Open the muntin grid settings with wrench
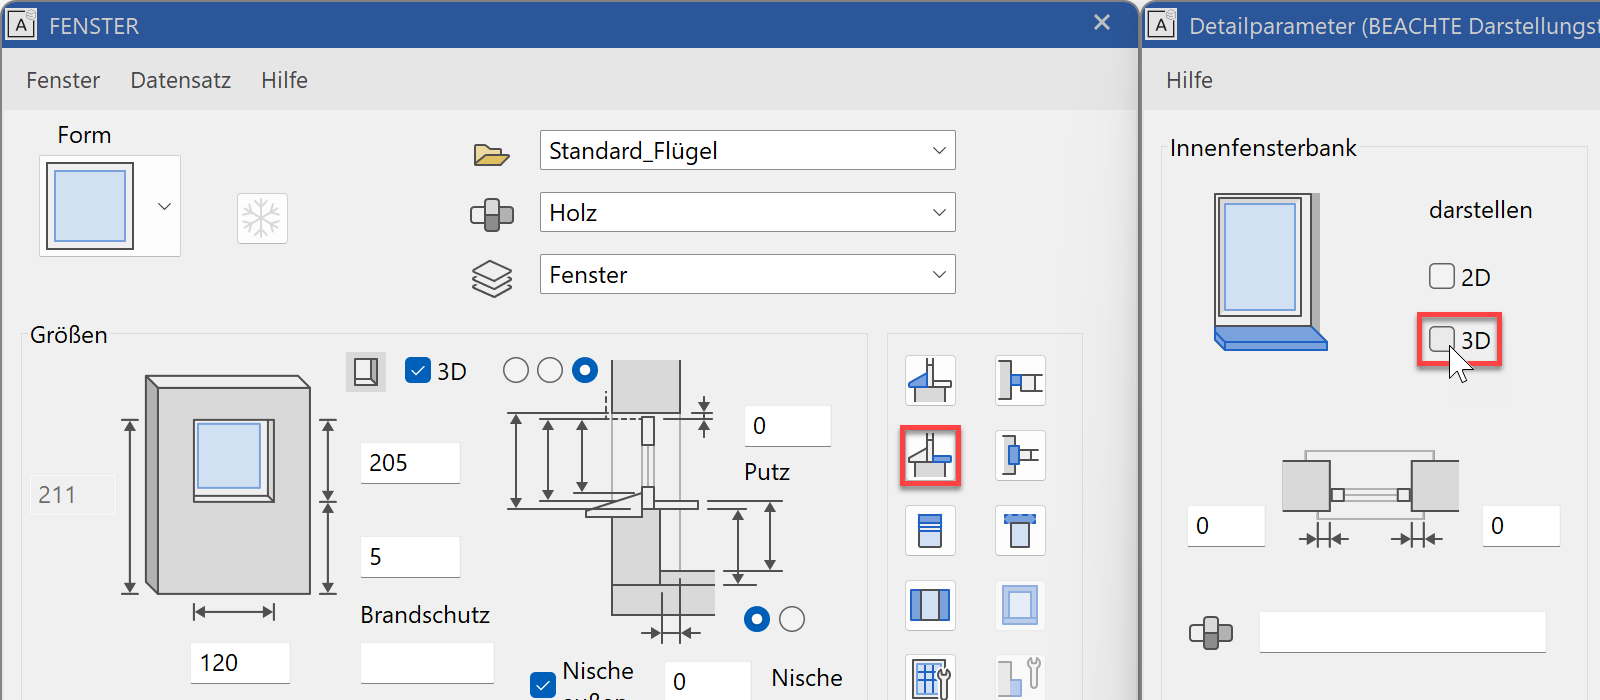Screen dimensions: 1600x700 pyautogui.click(x=930, y=678)
